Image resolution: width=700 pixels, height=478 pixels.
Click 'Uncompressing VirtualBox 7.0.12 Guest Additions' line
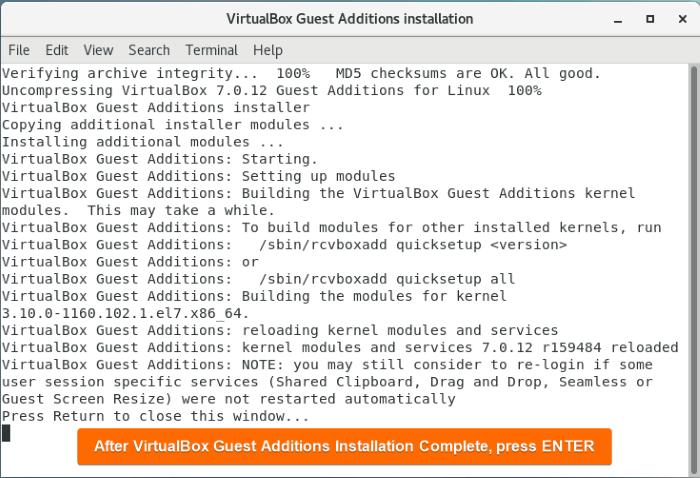(271, 91)
